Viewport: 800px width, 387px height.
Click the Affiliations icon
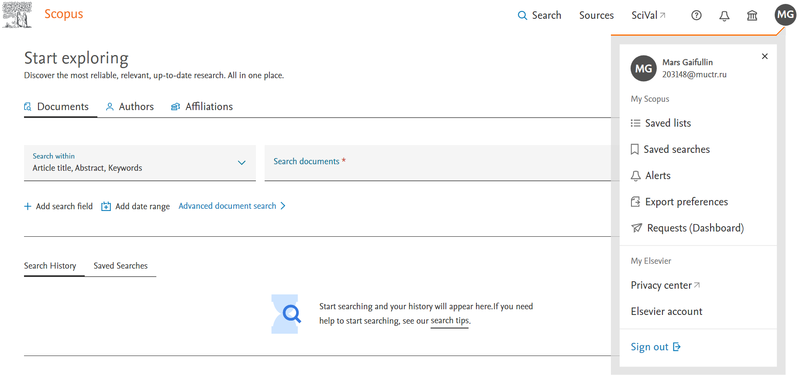pyautogui.click(x=176, y=107)
